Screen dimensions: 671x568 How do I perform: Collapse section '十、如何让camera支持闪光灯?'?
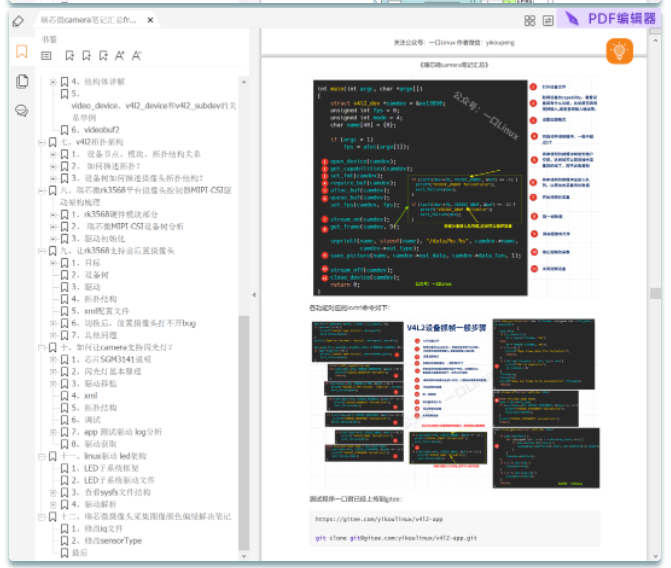click(41, 347)
